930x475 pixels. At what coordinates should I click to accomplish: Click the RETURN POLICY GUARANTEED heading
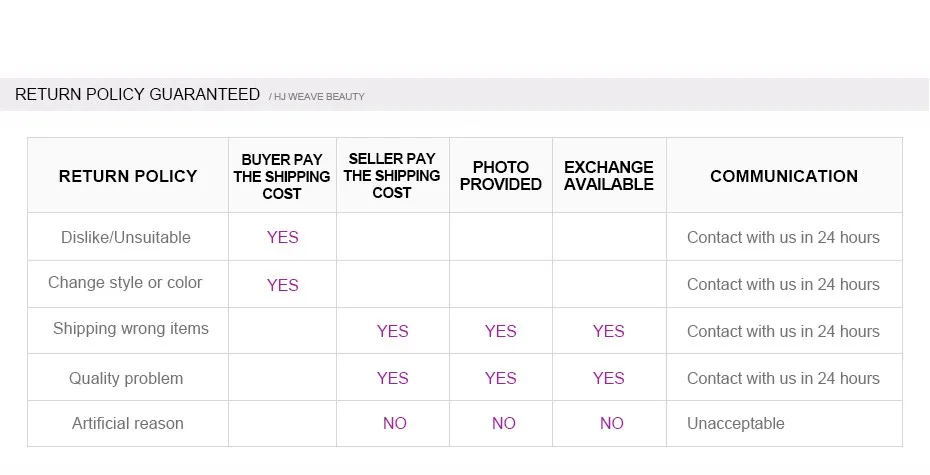click(x=137, y=95)
